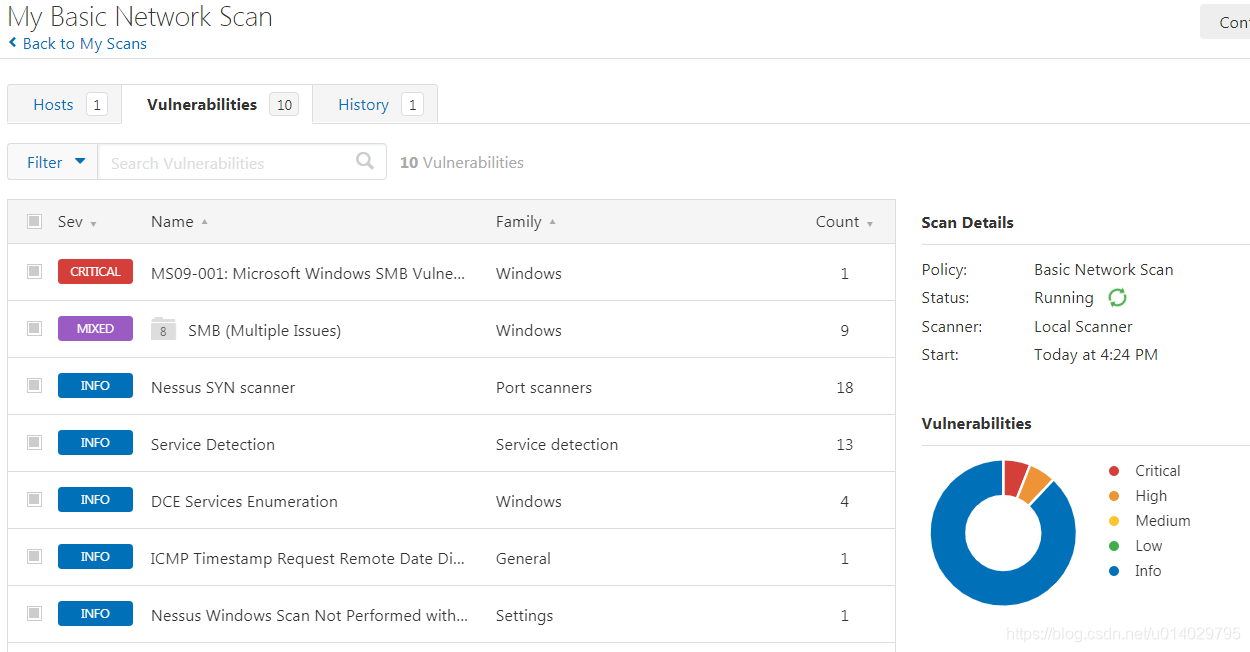Click the CRITICAL severity badge
Screen dimensions: 1250x652
pos(95,272)
